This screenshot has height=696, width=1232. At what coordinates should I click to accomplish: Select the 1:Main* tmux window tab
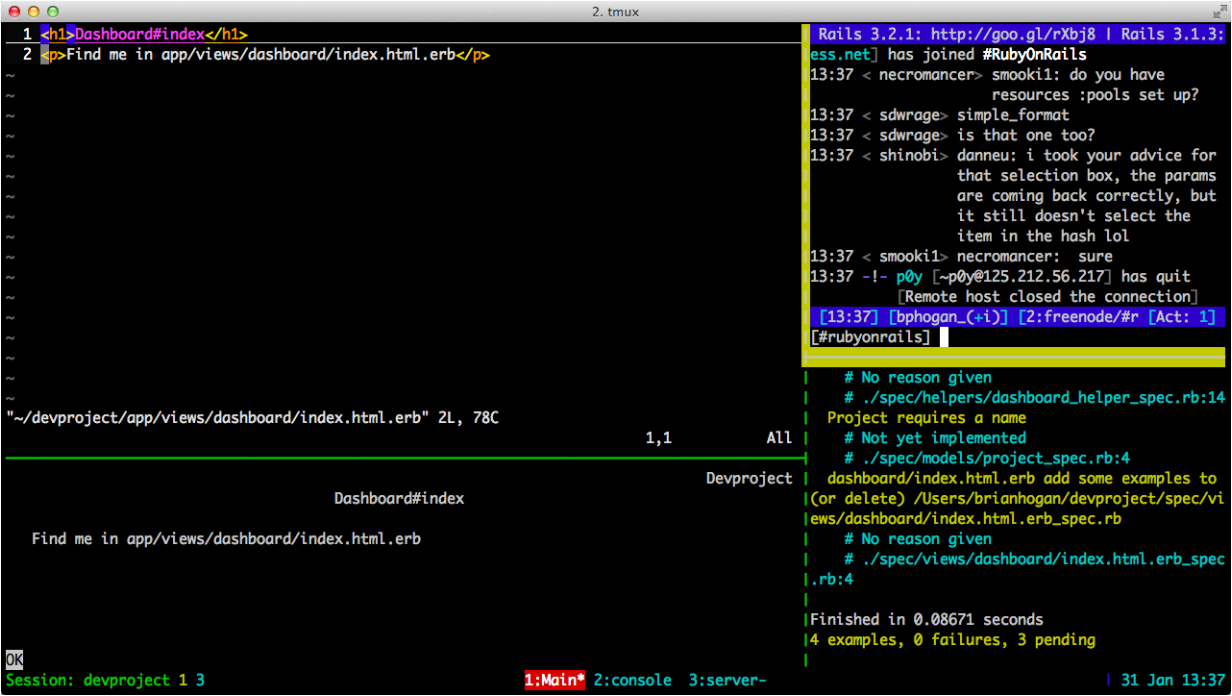[555, 680]
